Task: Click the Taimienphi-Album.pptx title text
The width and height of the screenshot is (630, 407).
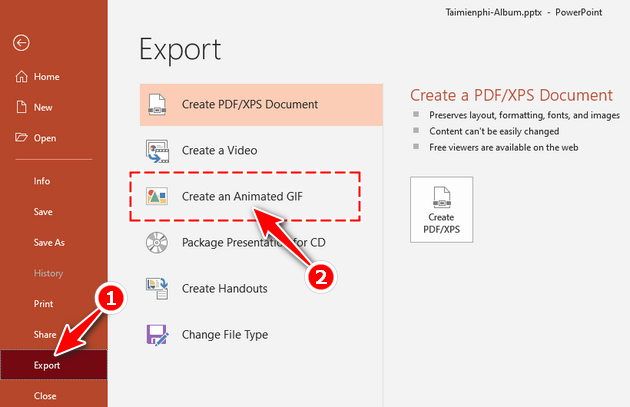Action: [494, 12]
